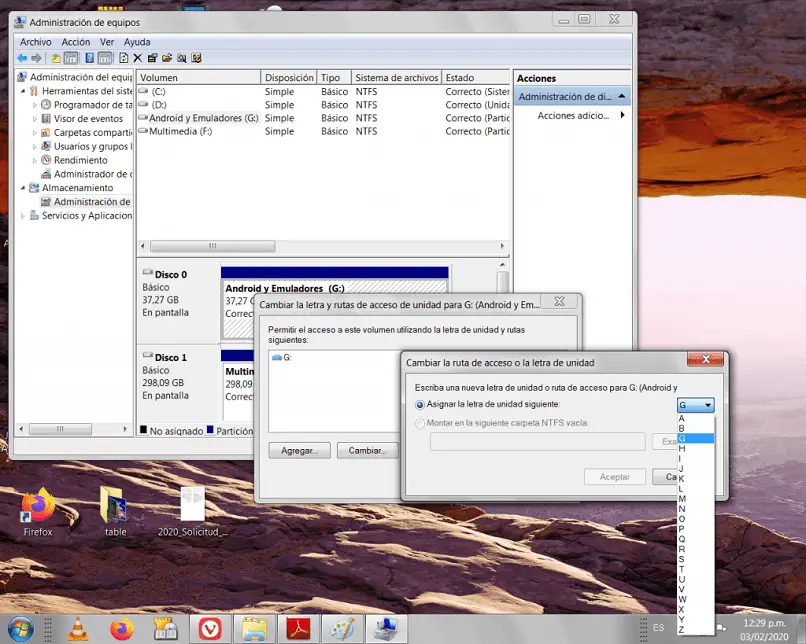Open VLC from the taskbar
Viewport: 806px width, 644px height.
(77, 628)
